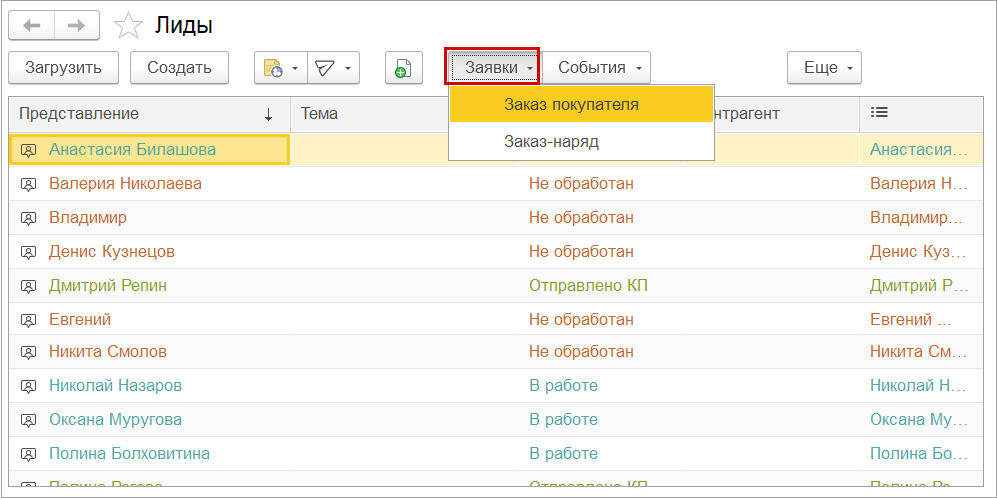Image resolution: width=997 pixels, height=498 pixels.
Task: Add Лиды page to favorites star
Action: (x=128, y=27)
